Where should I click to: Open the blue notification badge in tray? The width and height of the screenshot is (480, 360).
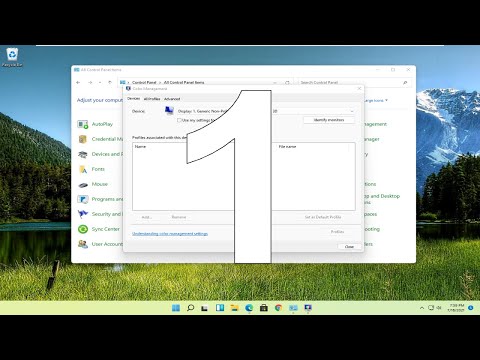pos(471,308)
